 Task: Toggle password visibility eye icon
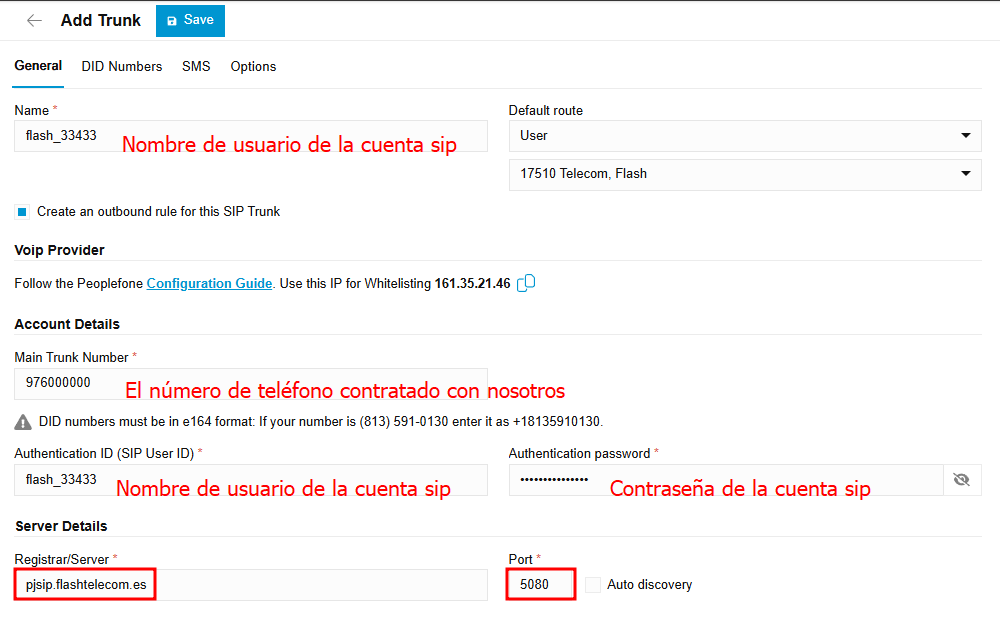click(x=962, y=480)
